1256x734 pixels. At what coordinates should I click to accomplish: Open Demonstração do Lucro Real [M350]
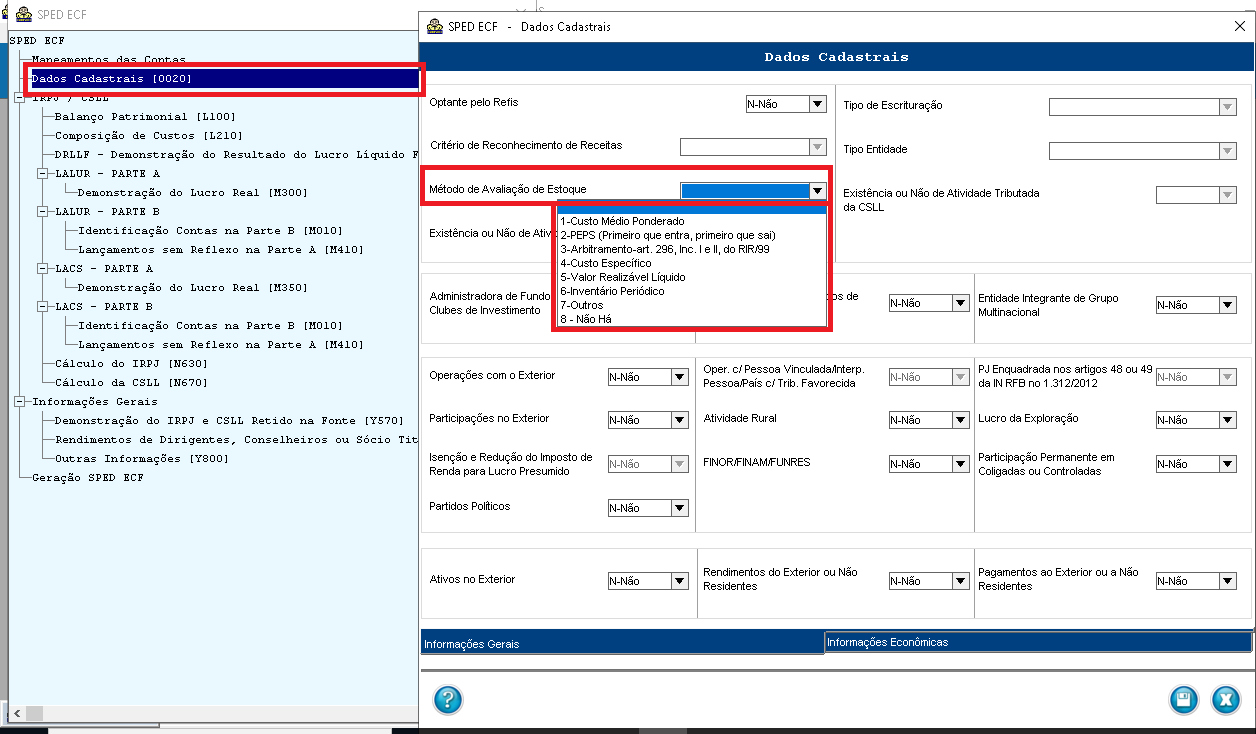(192, 288)
